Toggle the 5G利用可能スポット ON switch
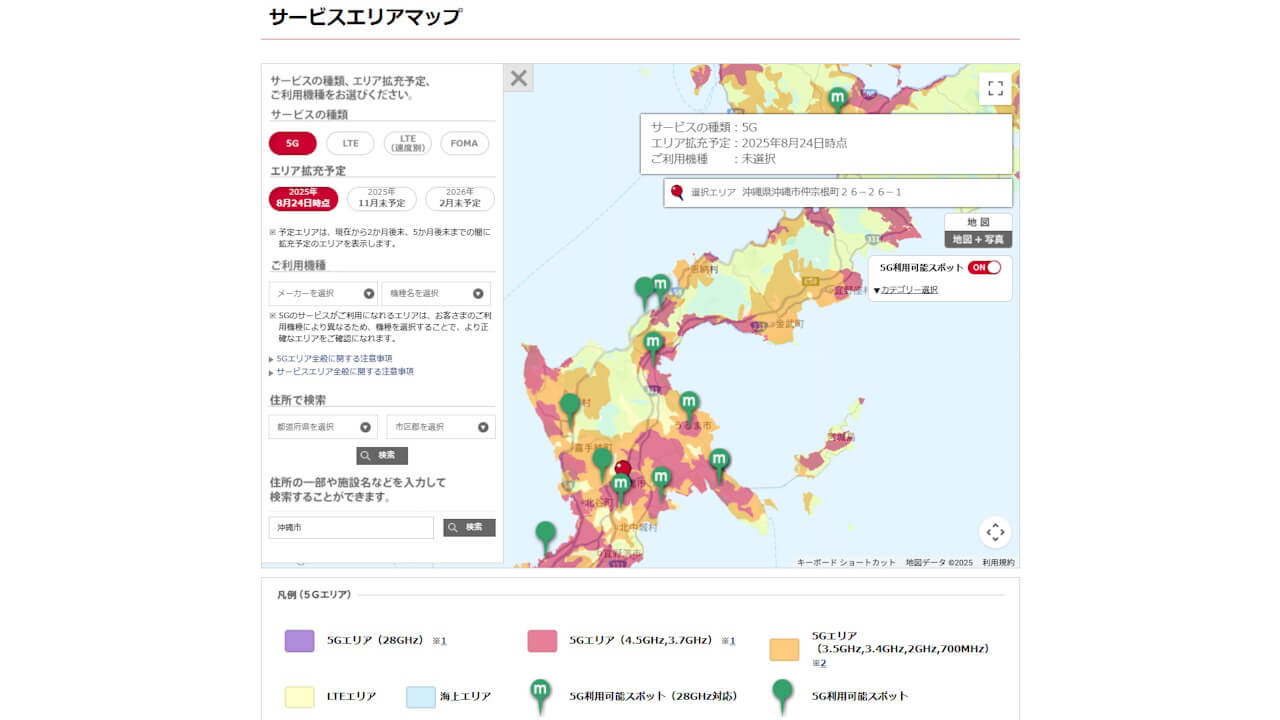Screen dimensions: 1280x720 tap(984, 268)
